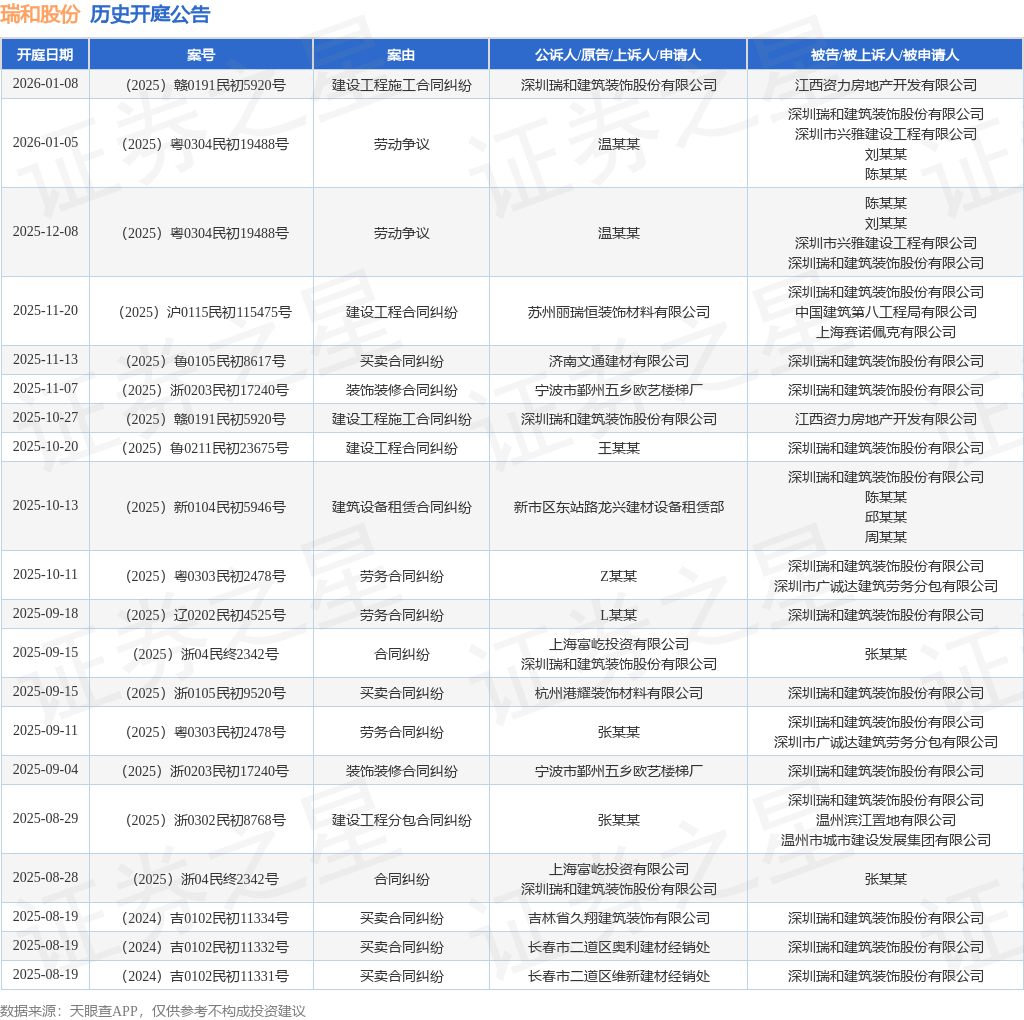The height and width of the screenshot is (1020, 1024).
Task: Pick the date 2025-10-20
Action: tap(45, 447)
